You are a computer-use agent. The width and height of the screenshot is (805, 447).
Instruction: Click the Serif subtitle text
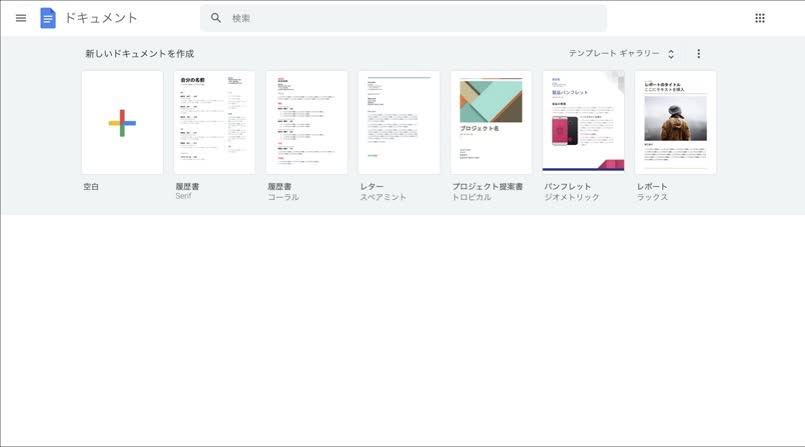tap(183, 196)
